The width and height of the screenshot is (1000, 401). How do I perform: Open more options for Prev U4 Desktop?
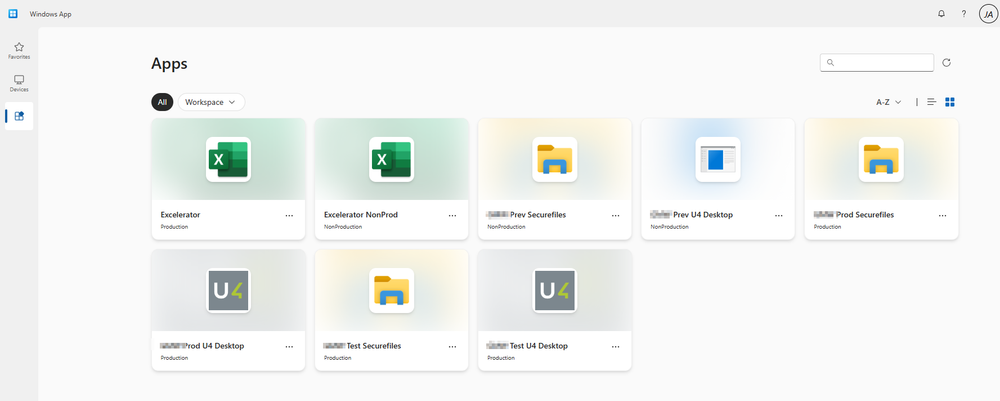(x=779, y=215)
